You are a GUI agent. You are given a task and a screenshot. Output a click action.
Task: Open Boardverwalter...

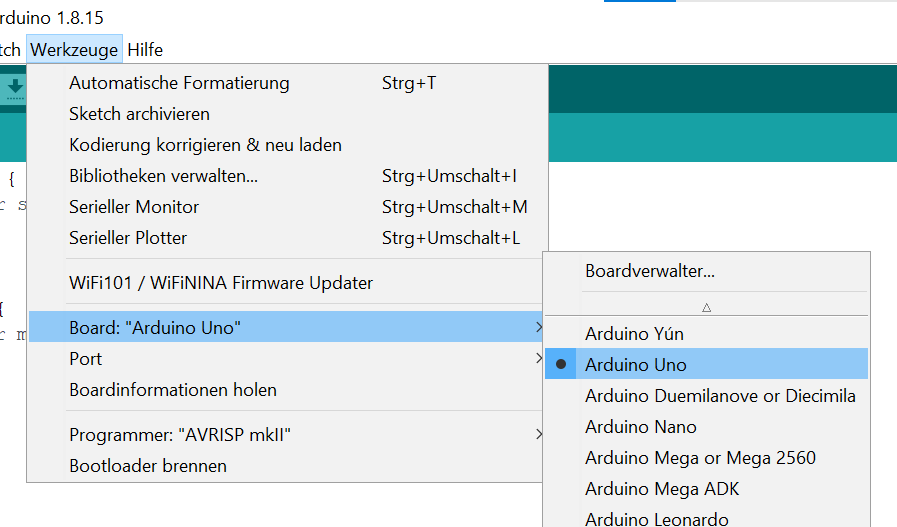click(x=707, y=271)
